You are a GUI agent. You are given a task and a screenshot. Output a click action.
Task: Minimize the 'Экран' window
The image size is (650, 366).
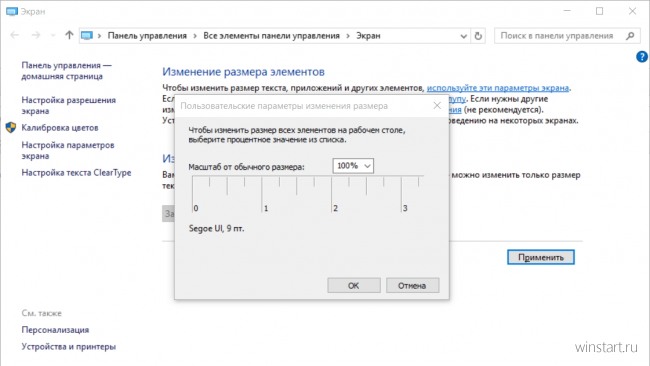click(x=567, y=11)
